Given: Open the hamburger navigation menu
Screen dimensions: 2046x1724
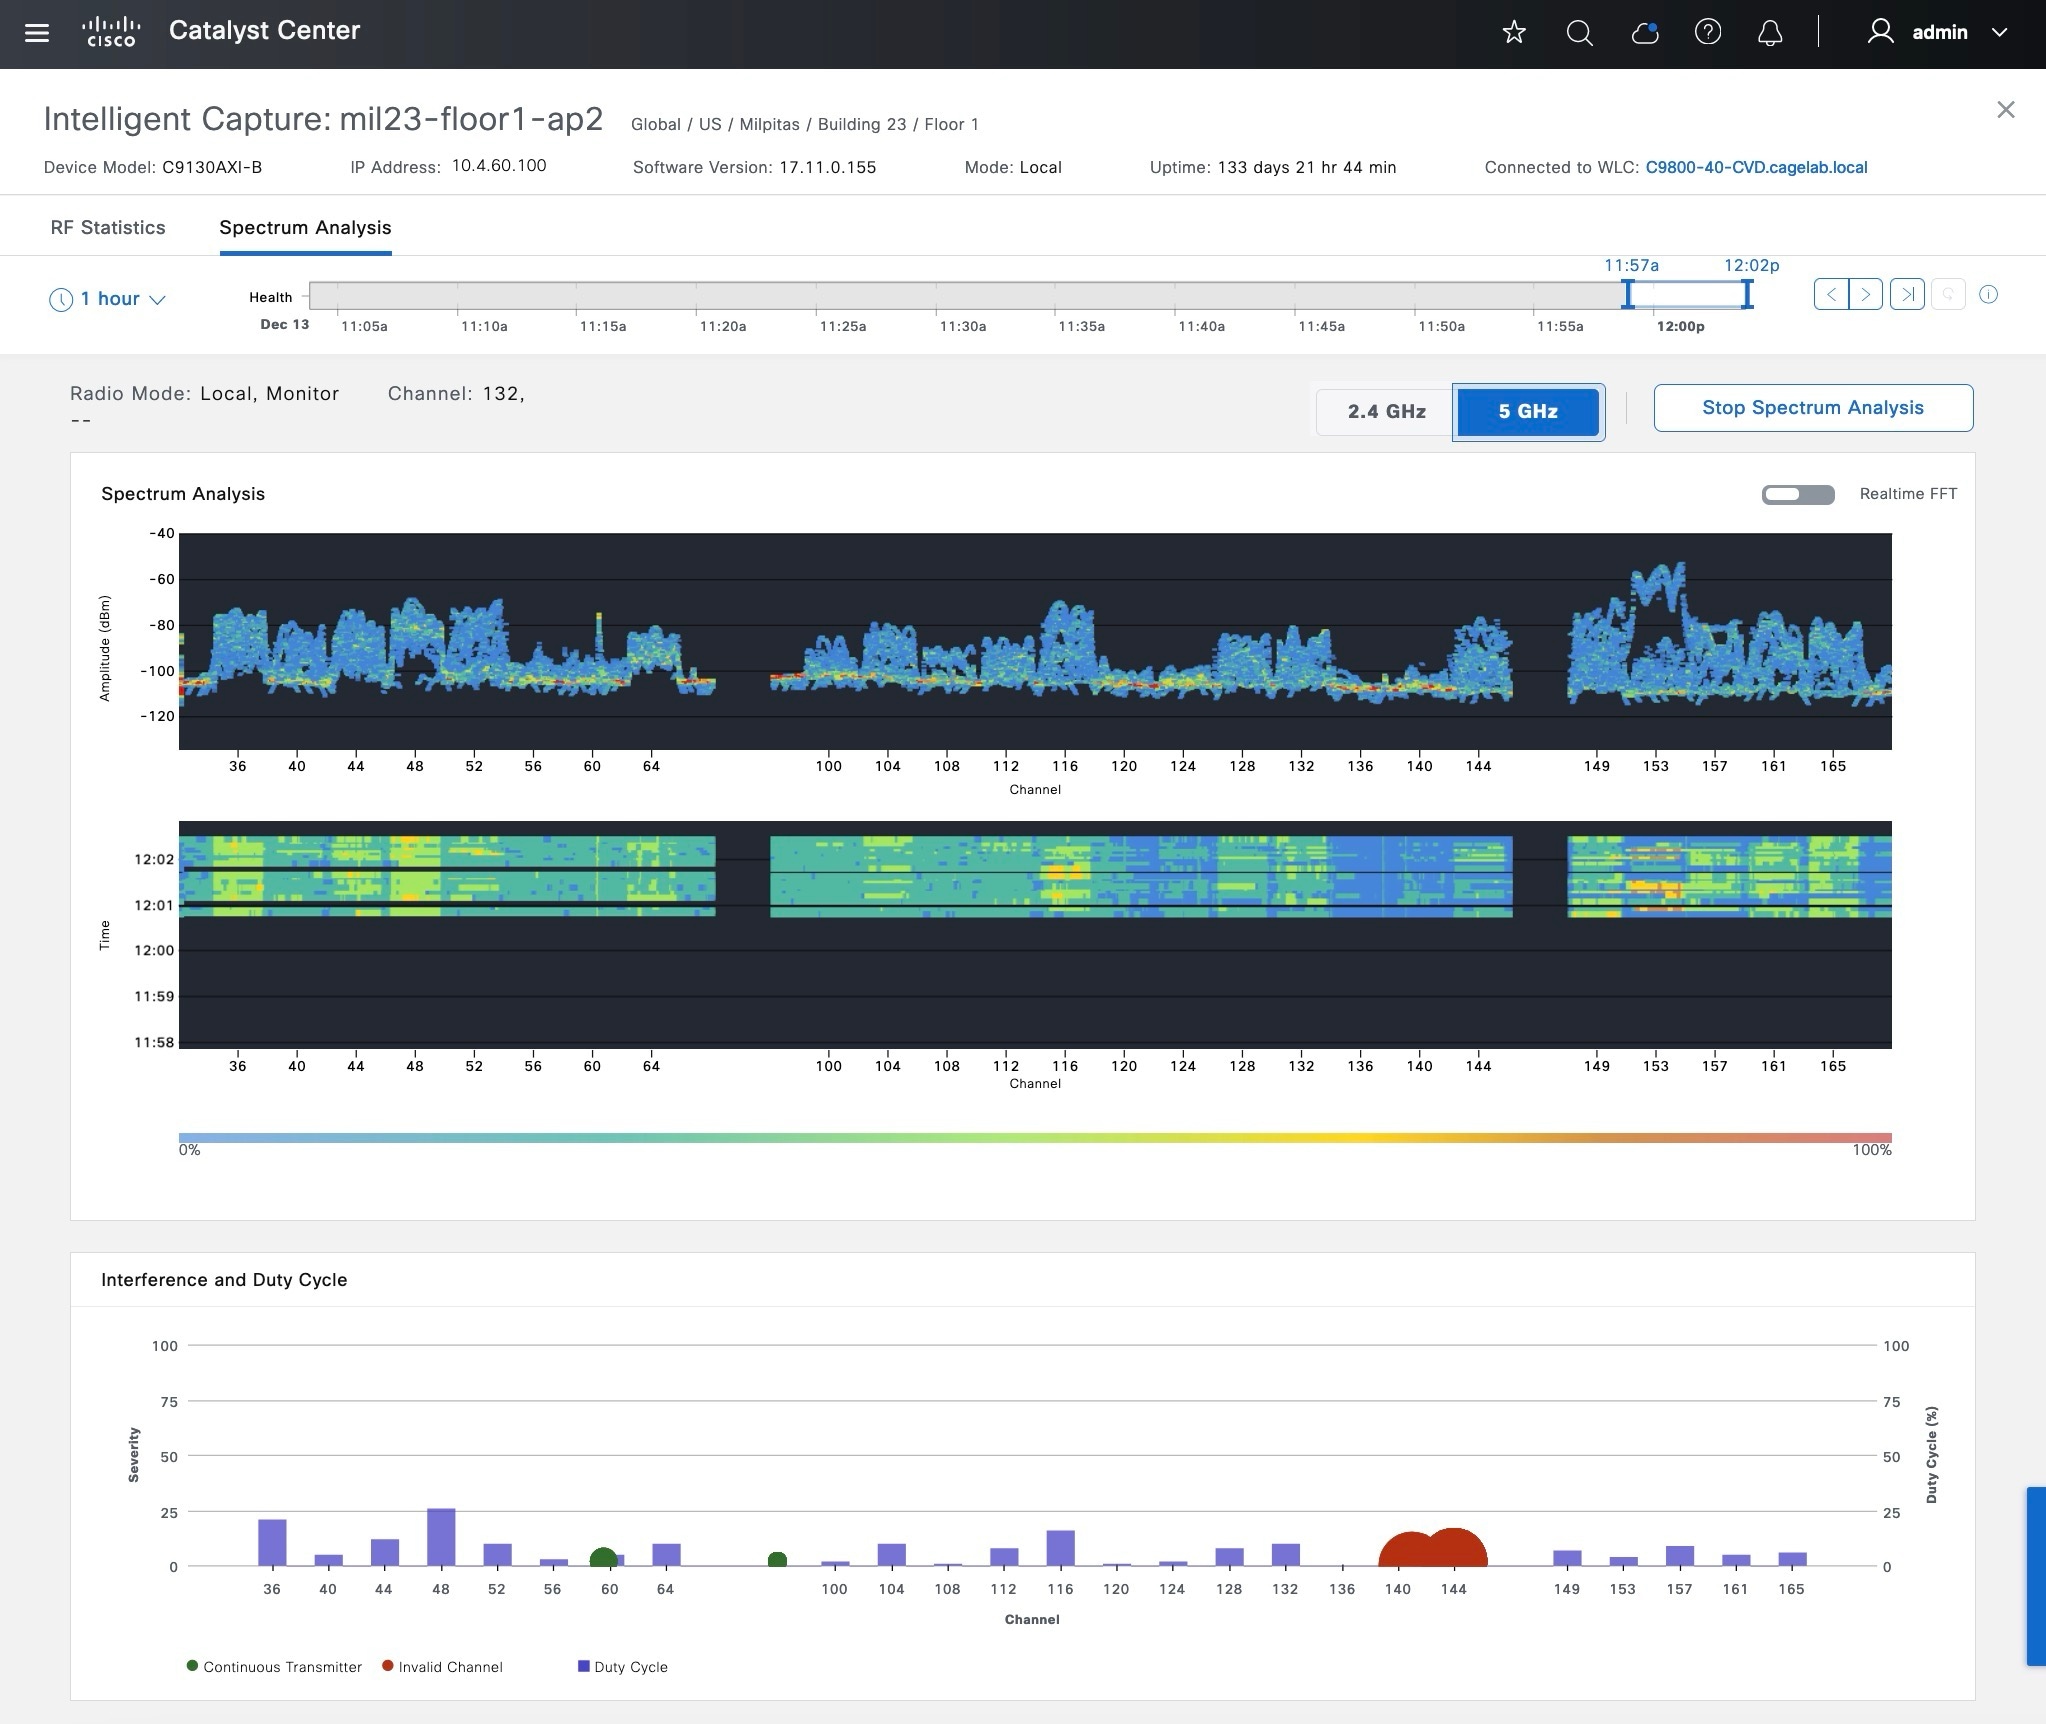Looking at the screenshot, I should [x=37, y=33].
